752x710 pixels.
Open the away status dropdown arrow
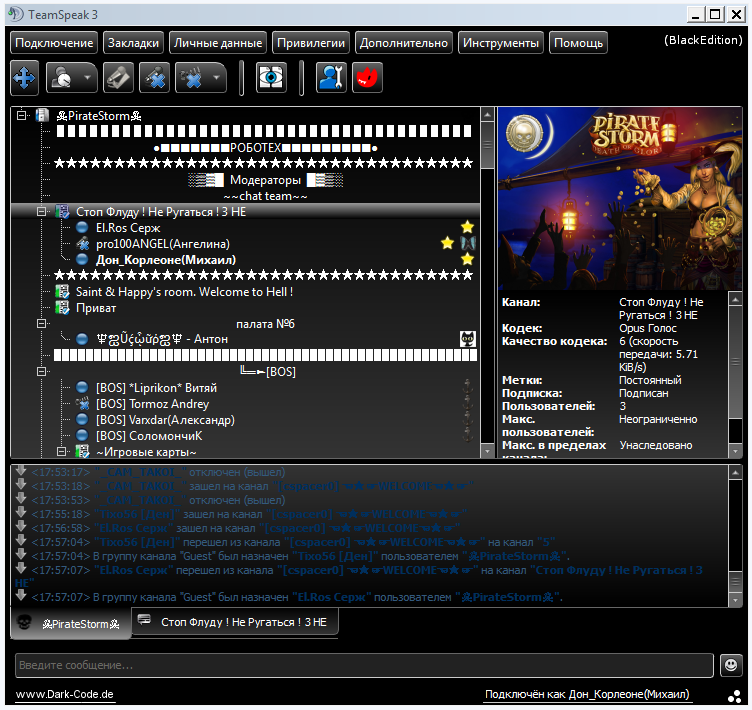point(88,77)
